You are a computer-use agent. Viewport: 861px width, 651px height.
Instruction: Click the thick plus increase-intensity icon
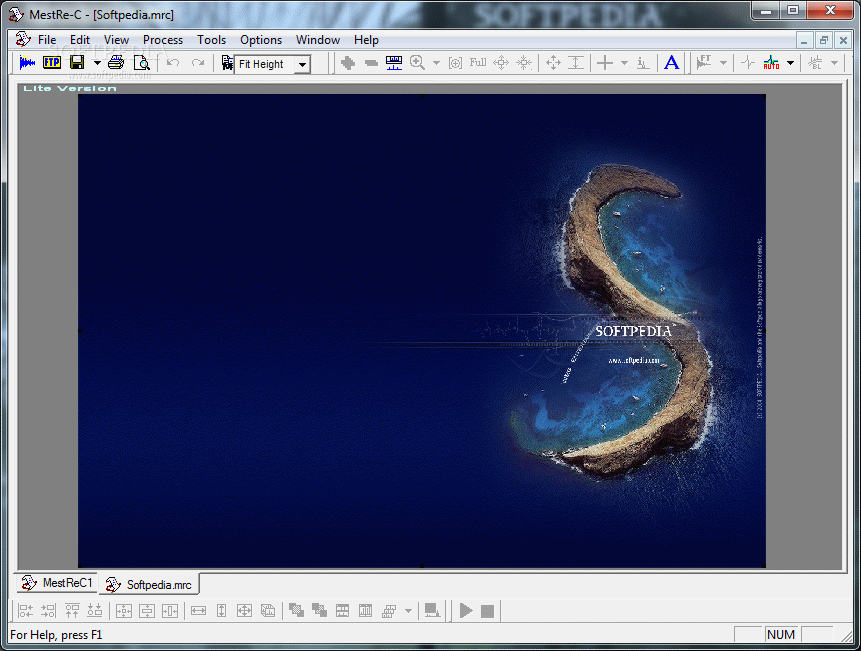[x=348, y=63]
